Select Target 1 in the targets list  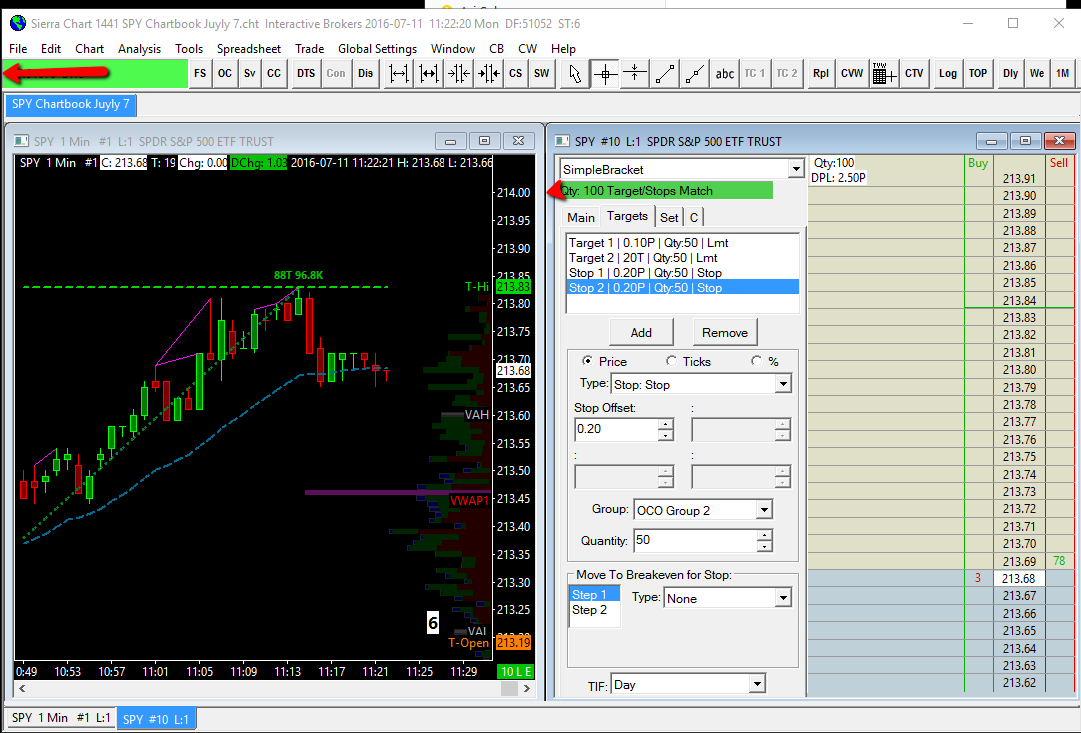[683, 243]
